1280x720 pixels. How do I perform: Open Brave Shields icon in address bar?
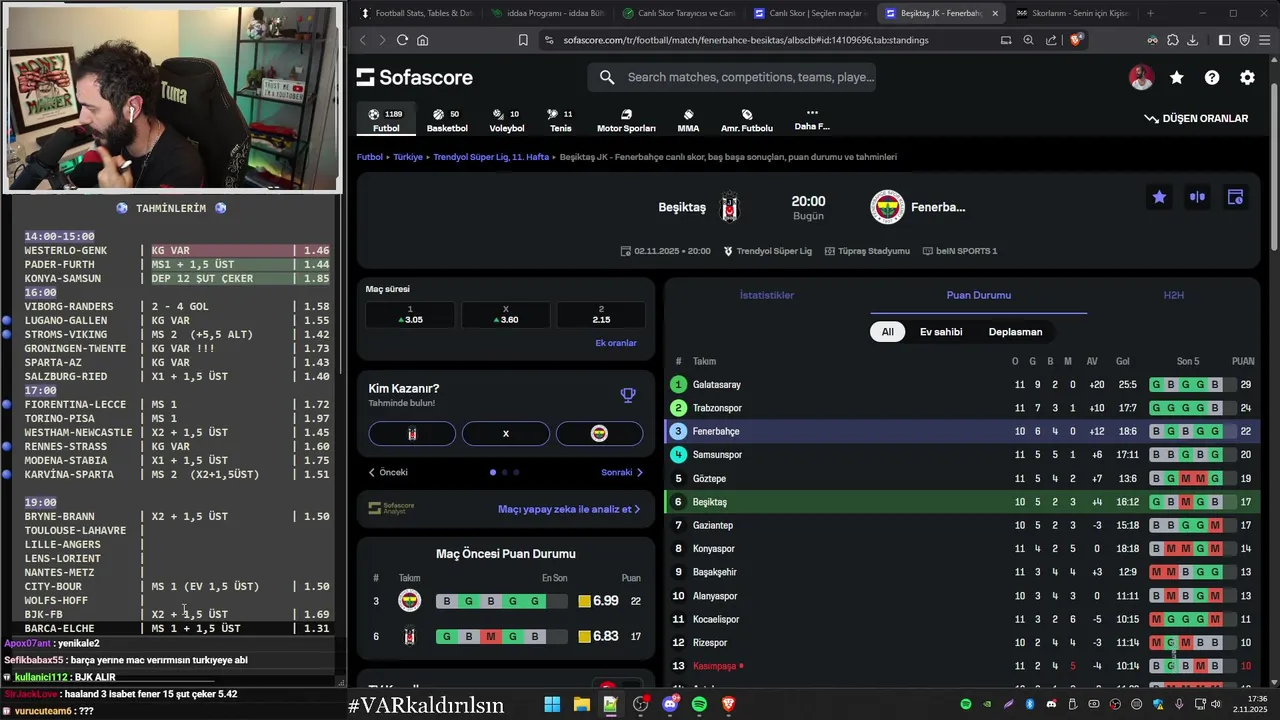pos(1076,40)
